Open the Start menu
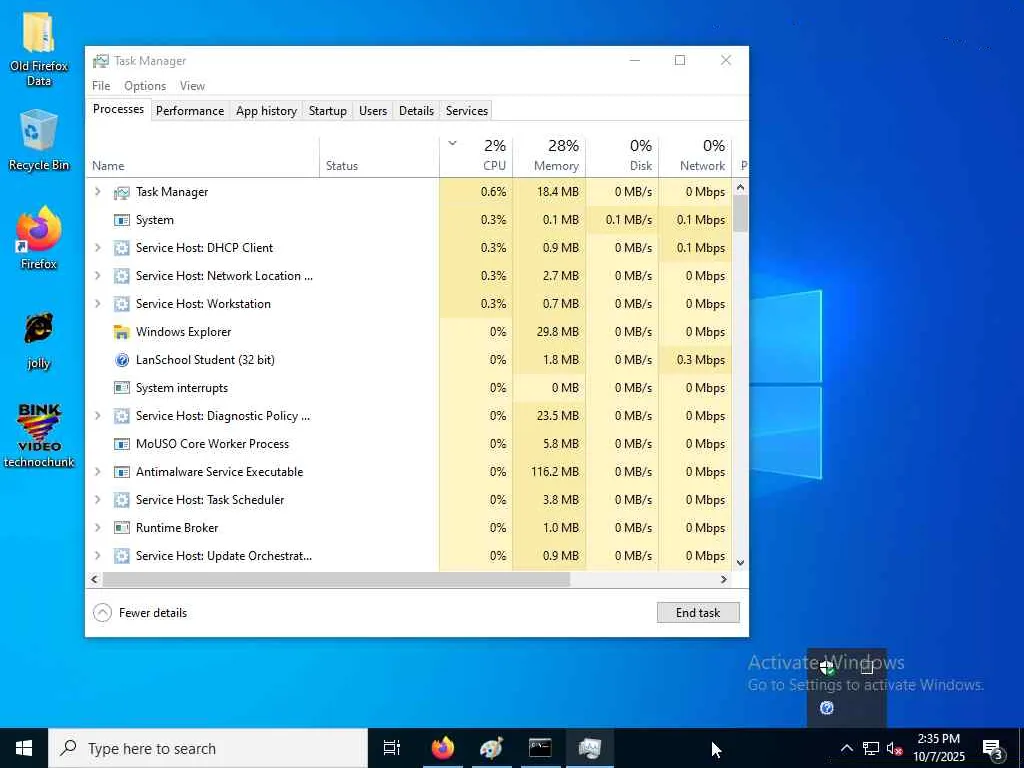Viewport: 1024px width, 768px height. (x=24, y=748)
